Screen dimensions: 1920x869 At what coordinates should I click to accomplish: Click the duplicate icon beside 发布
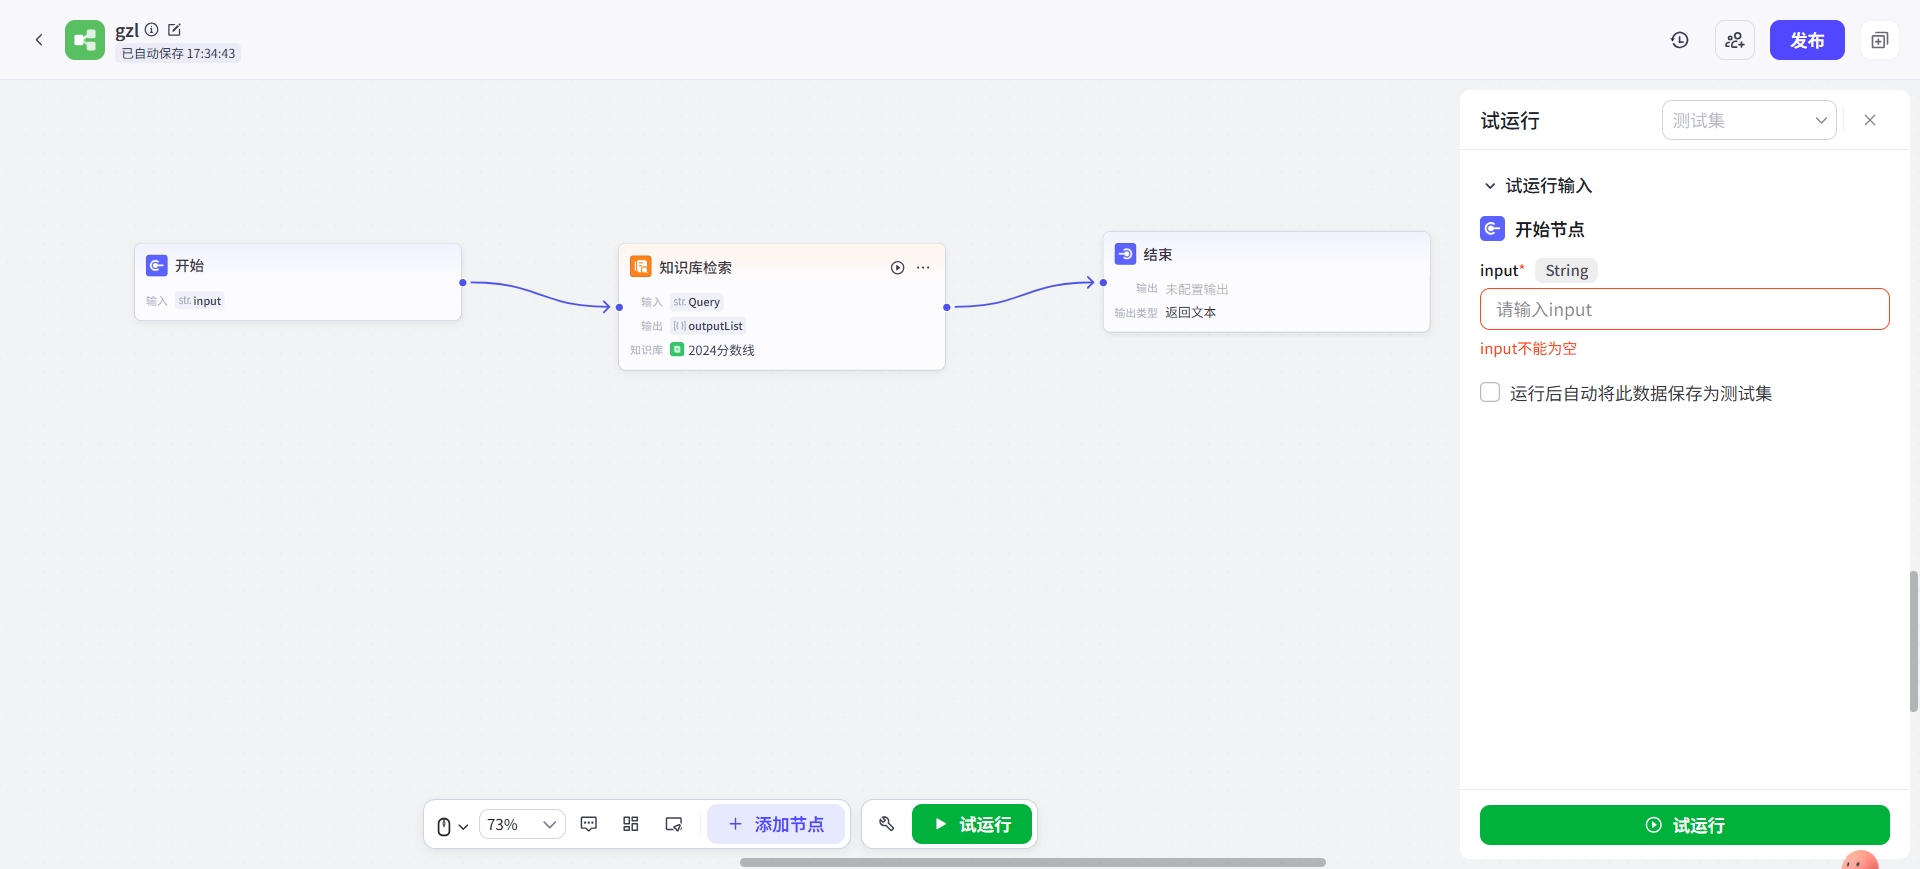[x=1880, y=40]
